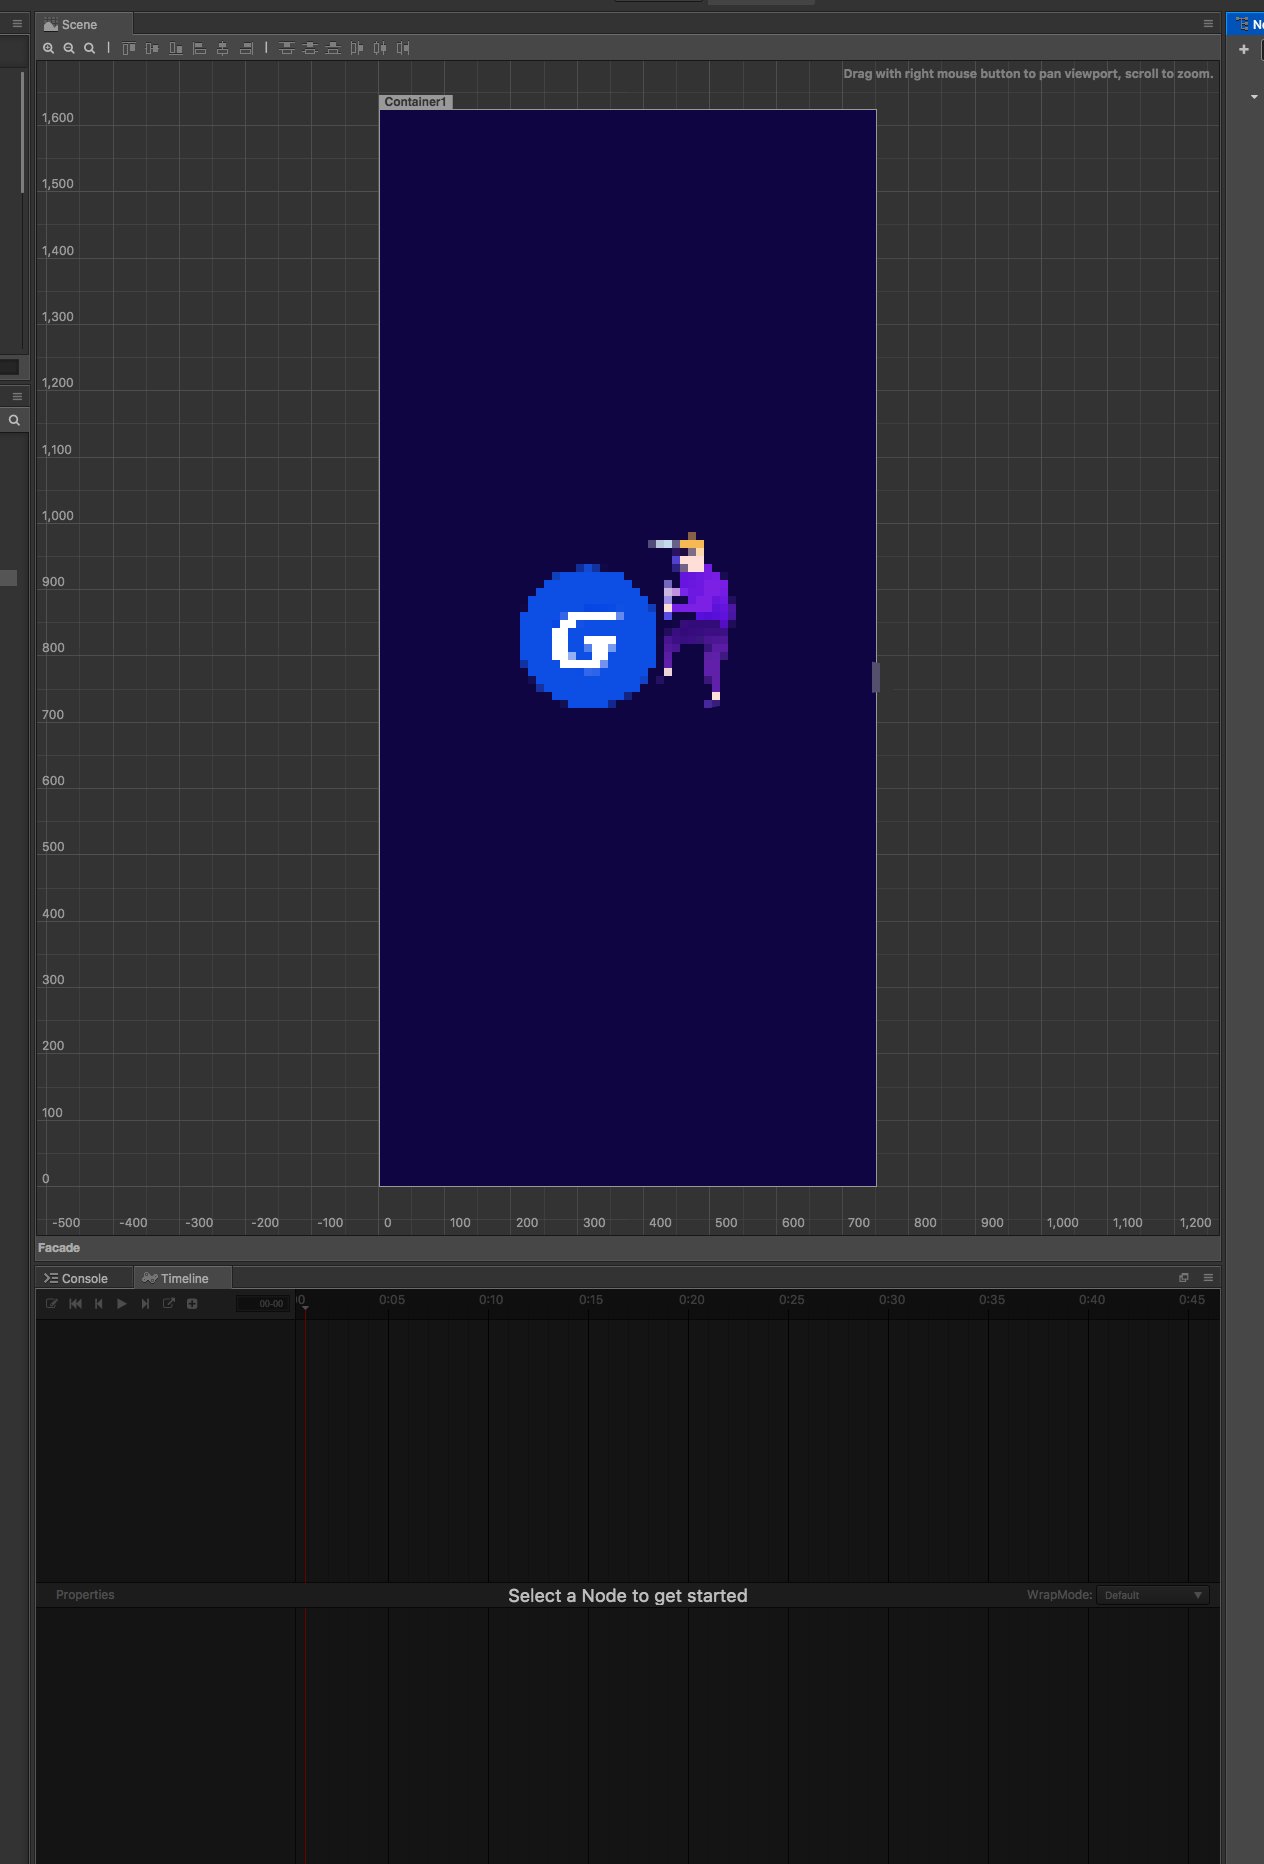The height and width of the screenshot is (1864, 1264).
Task: Expand the arrow in the right panel
Action: (1254, 97)
